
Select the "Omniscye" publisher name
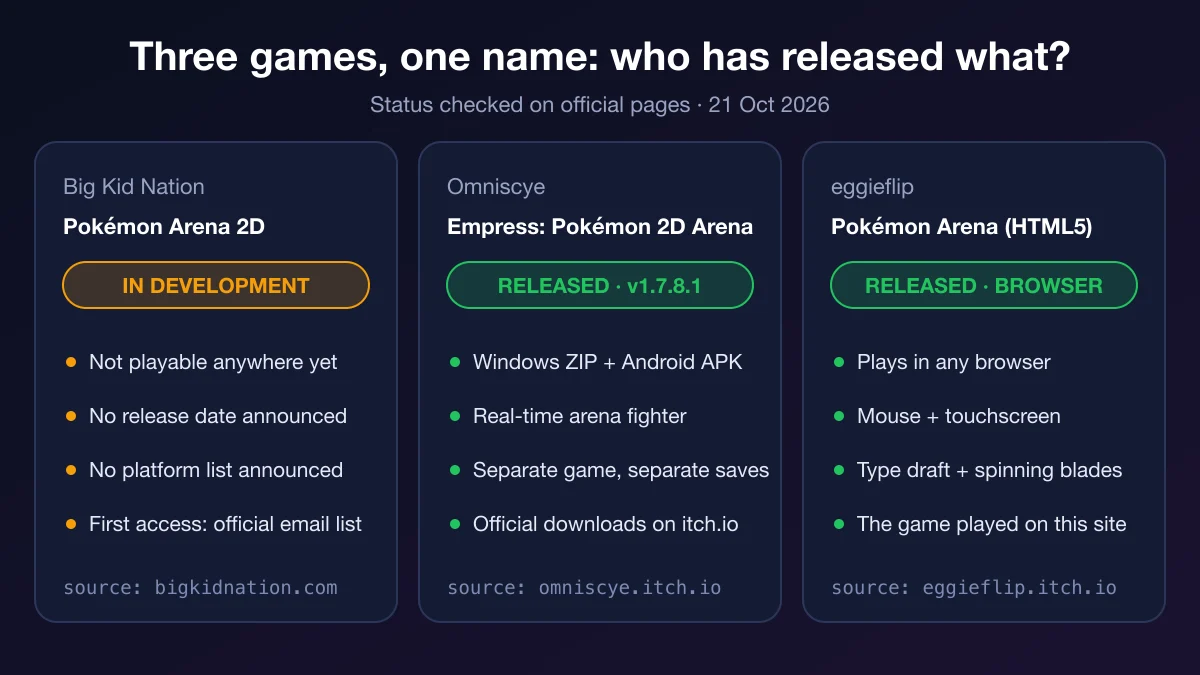pyautogui.click(x=496, y=187)
